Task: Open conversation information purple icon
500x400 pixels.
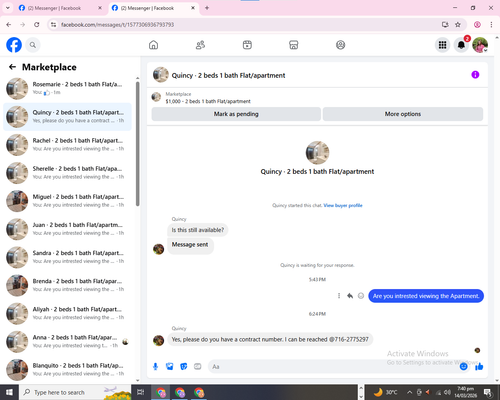Action: pyautogui.click(x=475, y=75)
